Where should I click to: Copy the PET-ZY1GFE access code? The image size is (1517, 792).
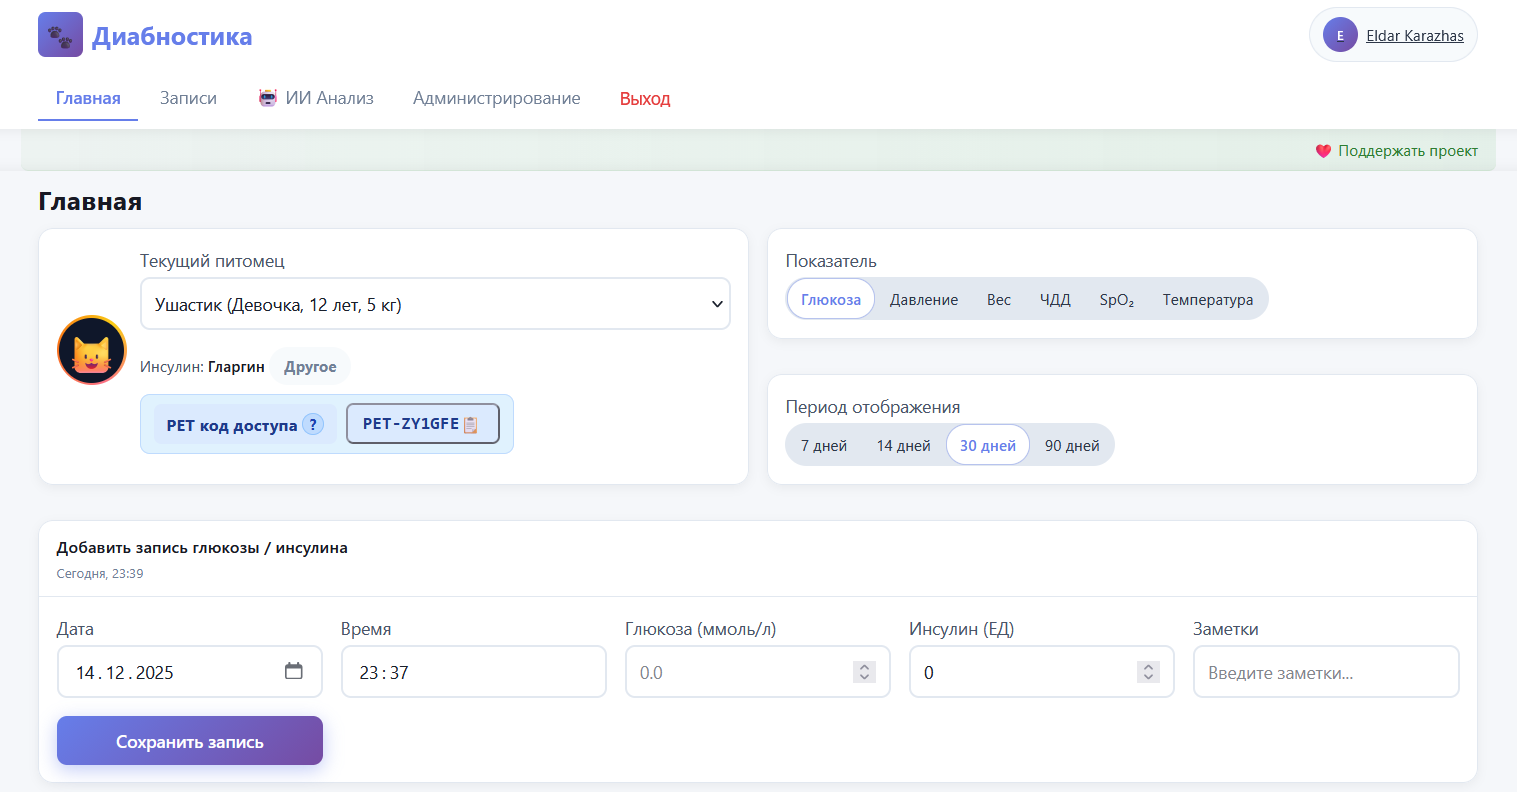pyautogui.click(x=422, y=424)
